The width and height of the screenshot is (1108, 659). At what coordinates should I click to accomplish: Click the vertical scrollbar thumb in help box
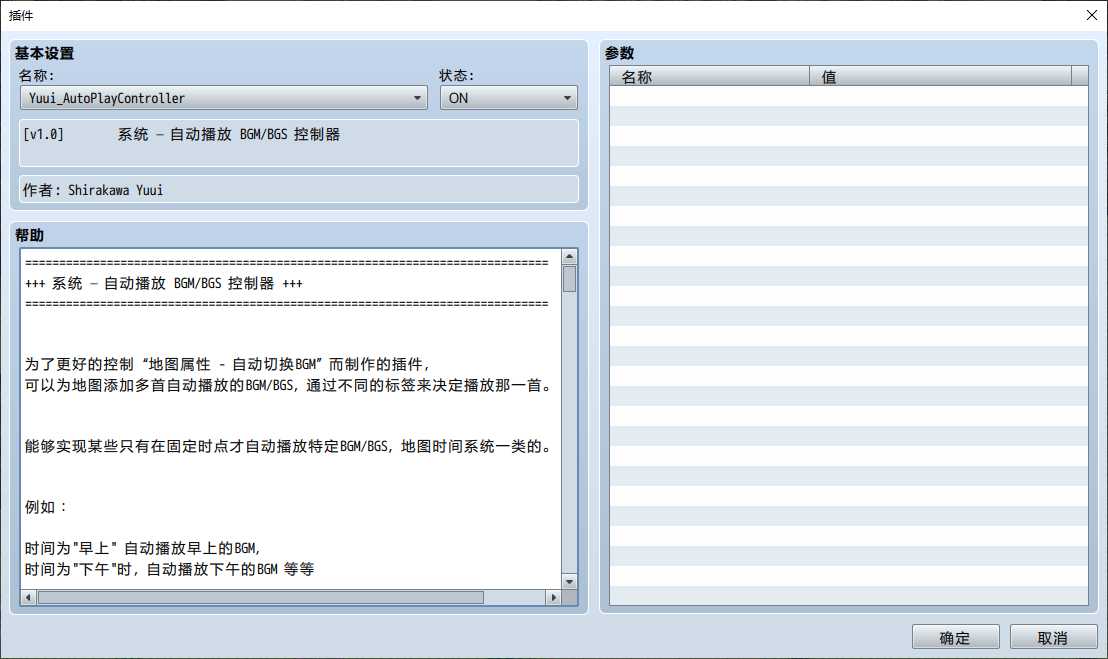pos(570,279)
